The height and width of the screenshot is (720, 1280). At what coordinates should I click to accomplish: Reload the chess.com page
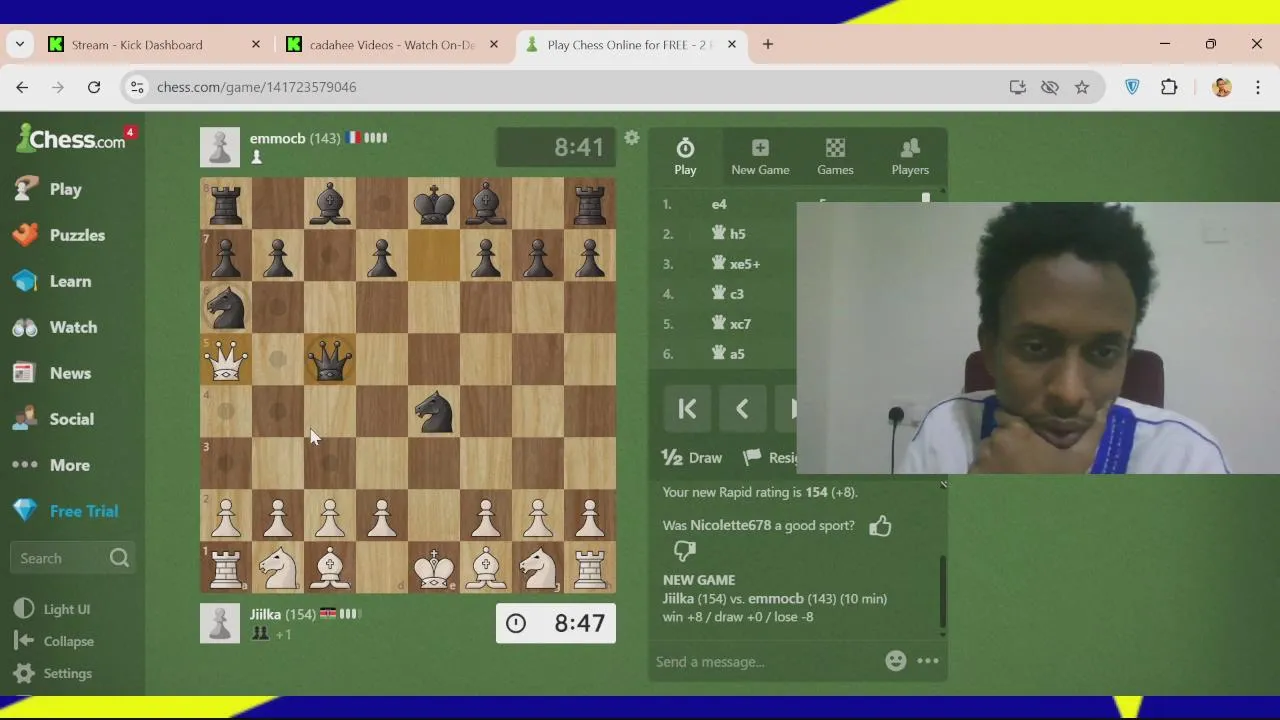(94, 87)
